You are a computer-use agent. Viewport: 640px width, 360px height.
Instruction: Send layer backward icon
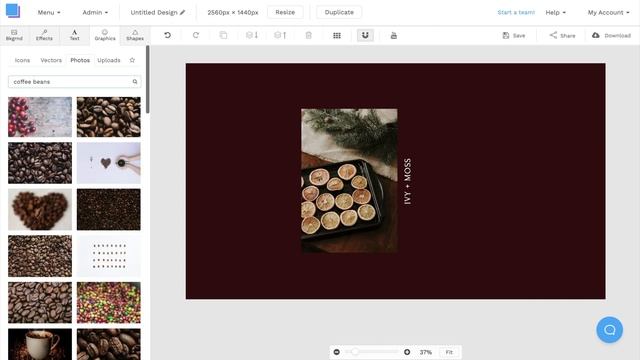tap(251, 36)
